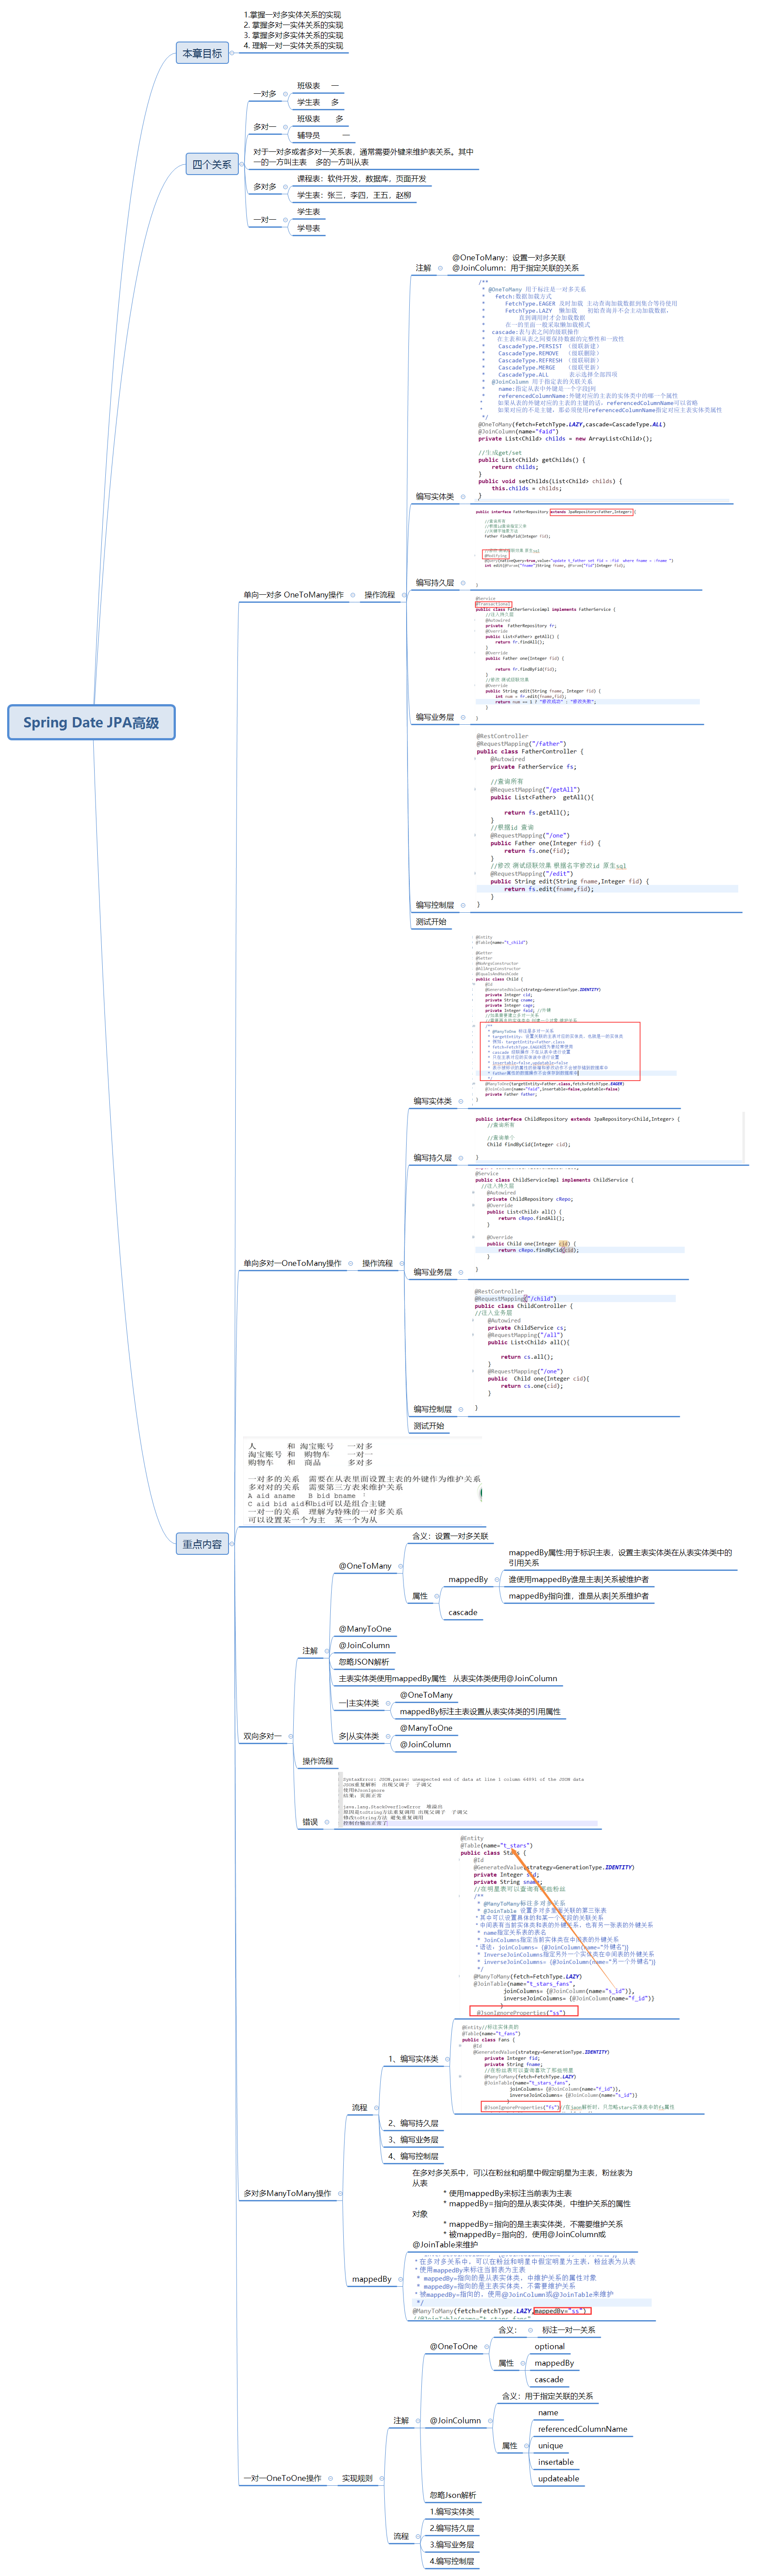Select the 实现规则 node
The width and height of the screenshot is (757, 2576).
pyautogui.click(x=357, y=2478)
